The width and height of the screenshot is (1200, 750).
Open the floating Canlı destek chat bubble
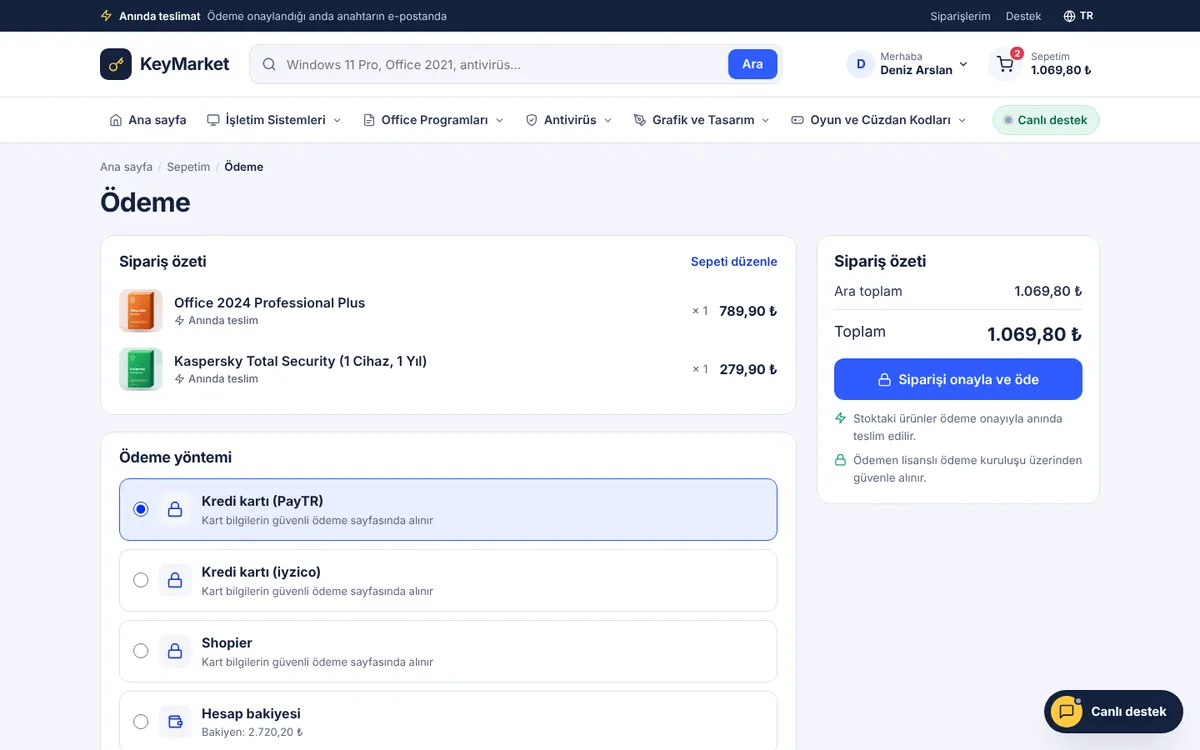[x=1114, y=712]
